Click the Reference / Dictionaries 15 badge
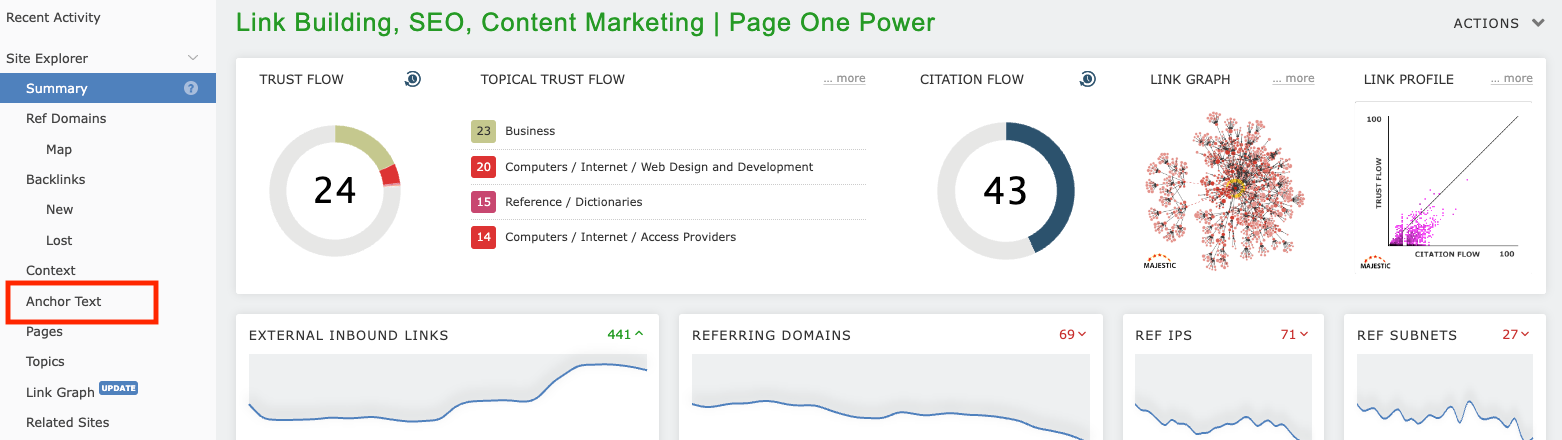 point(484,202)
